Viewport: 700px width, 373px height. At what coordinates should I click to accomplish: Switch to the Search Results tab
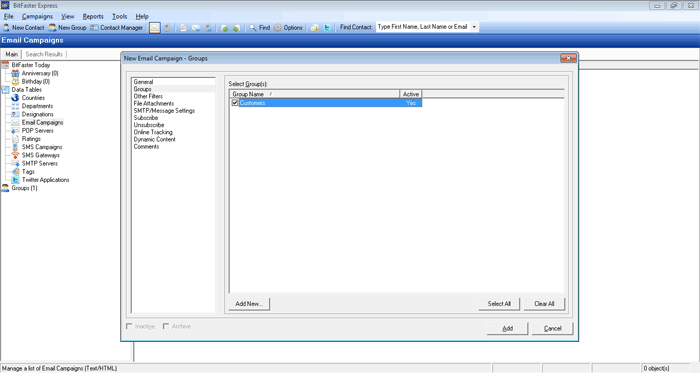point(44,54)
